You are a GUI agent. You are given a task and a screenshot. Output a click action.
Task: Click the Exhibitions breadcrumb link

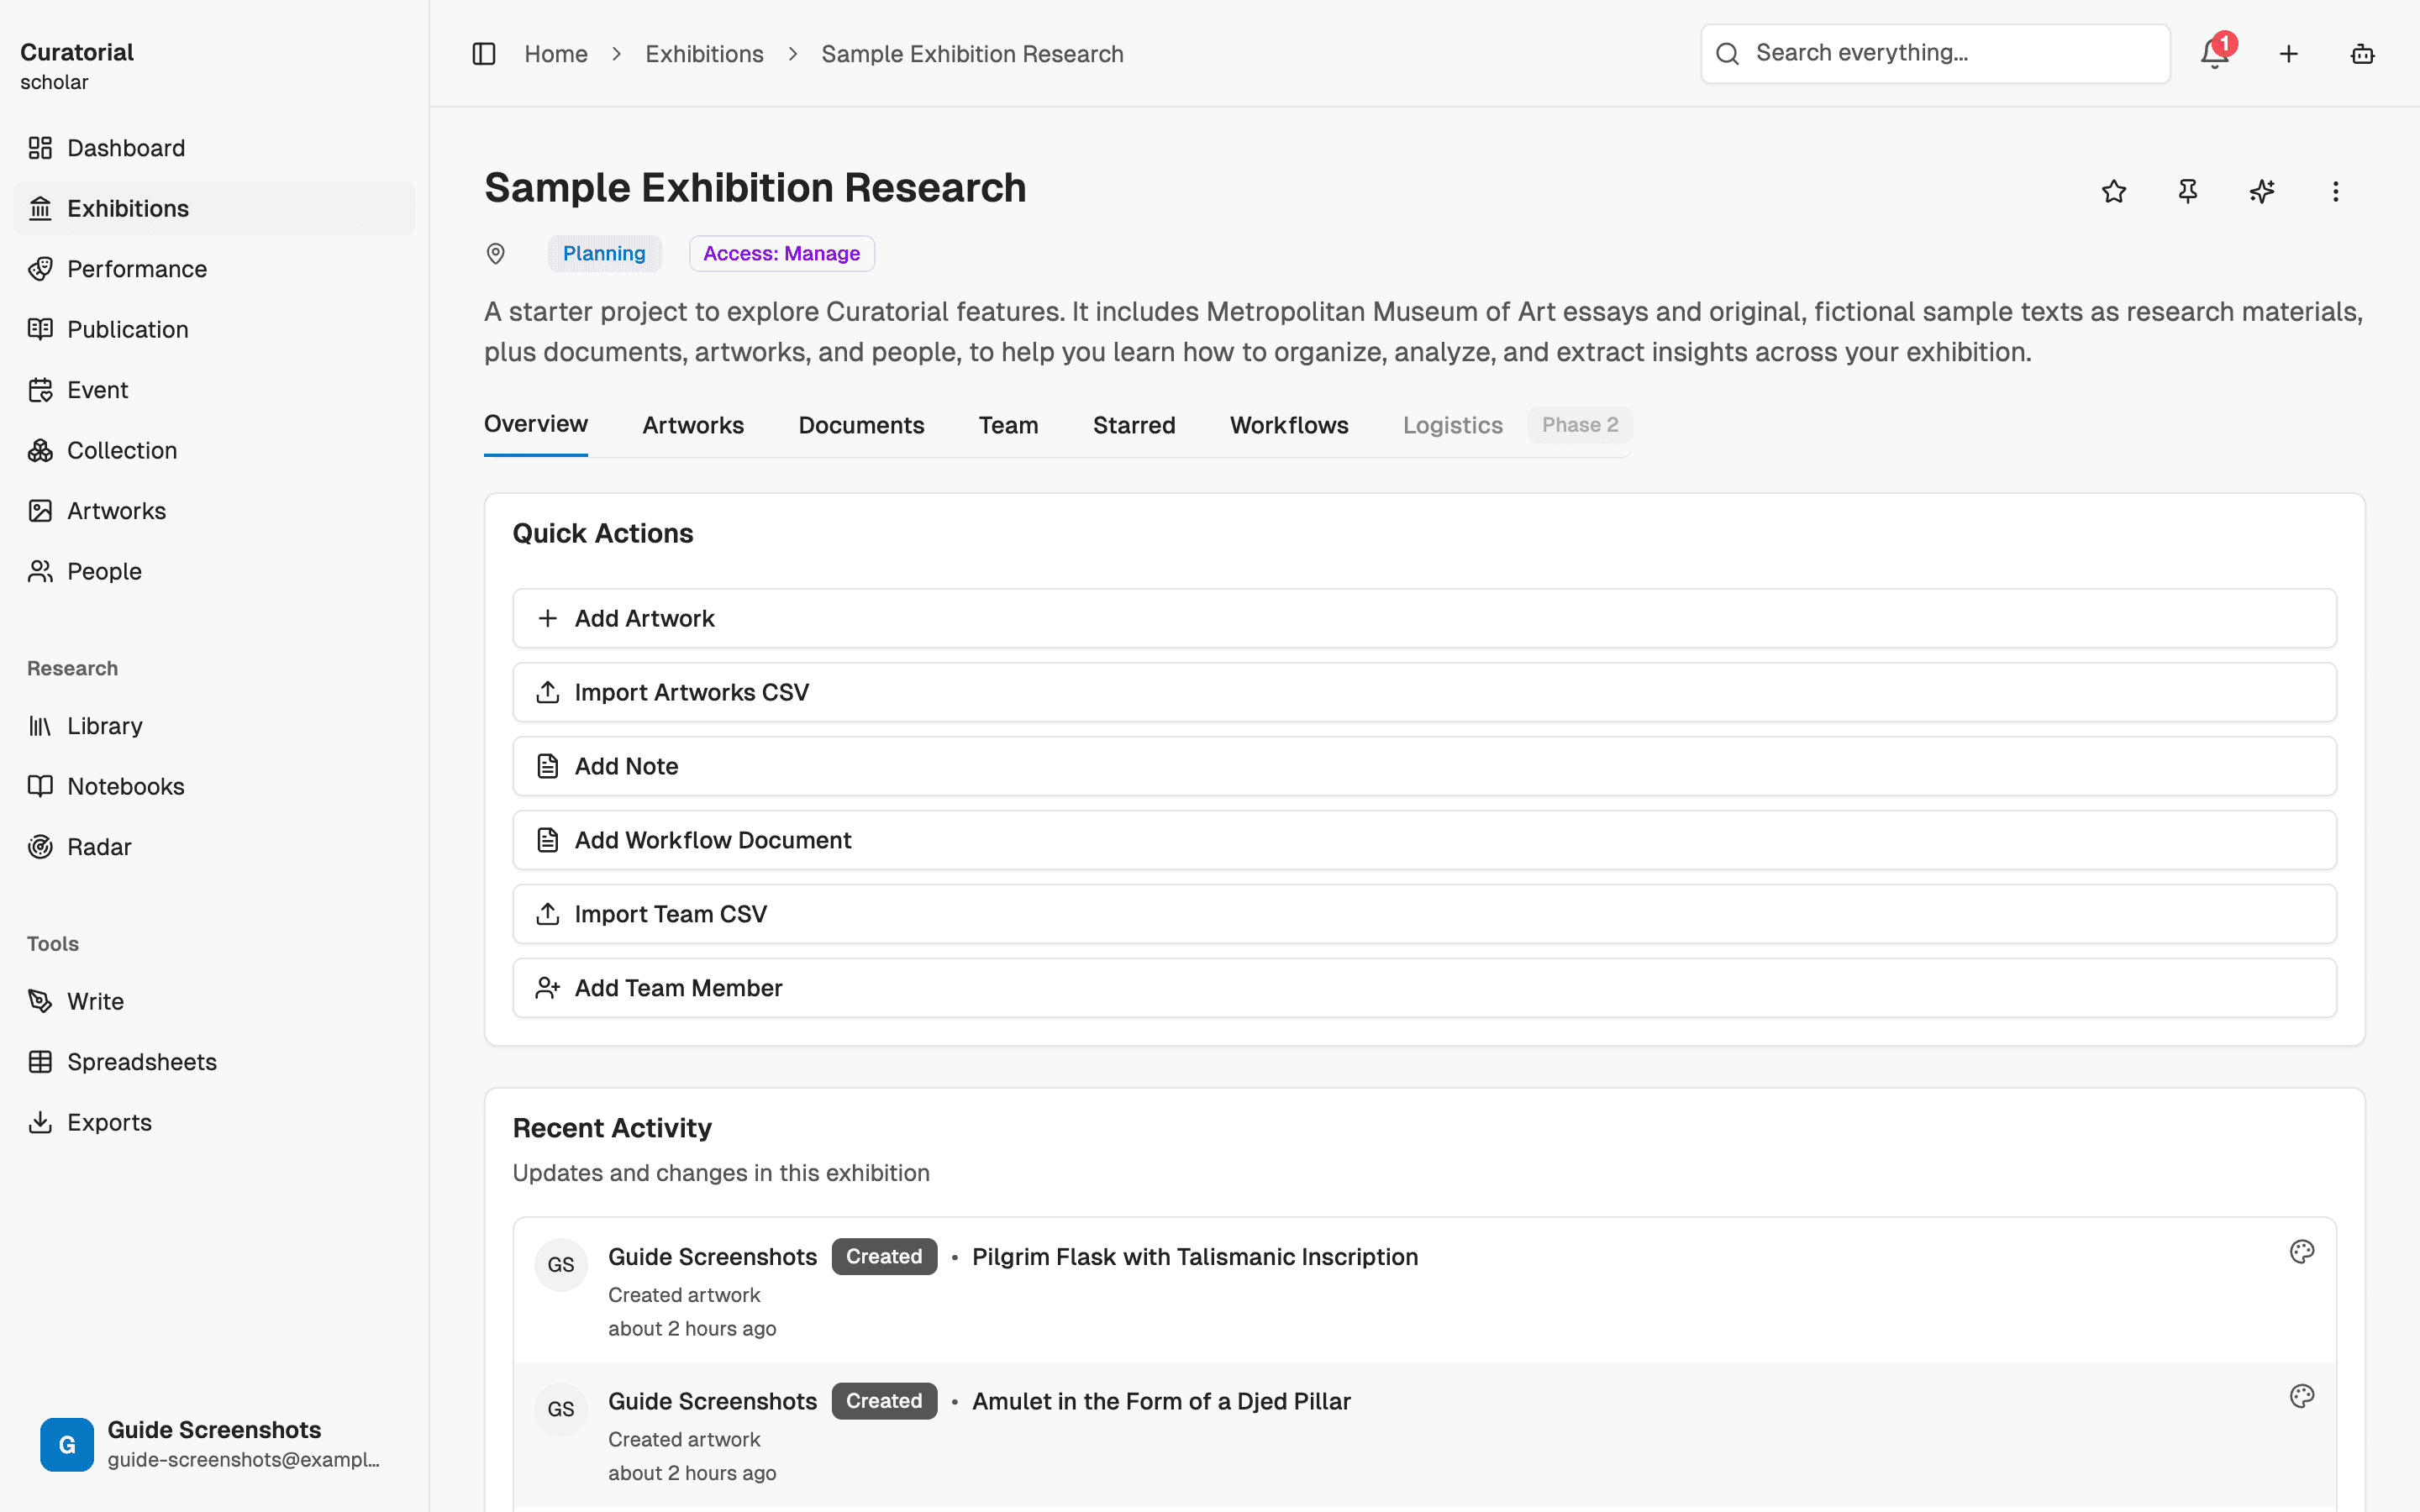pyautogui.click(x=704, y=54)
